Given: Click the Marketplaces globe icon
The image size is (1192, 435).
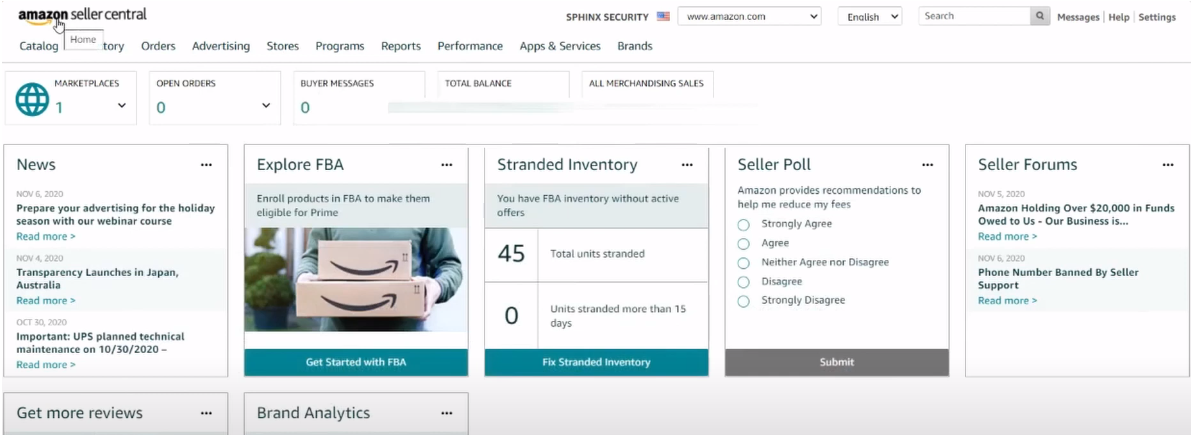Looking at the screenshot, I should tap(32, 99).
